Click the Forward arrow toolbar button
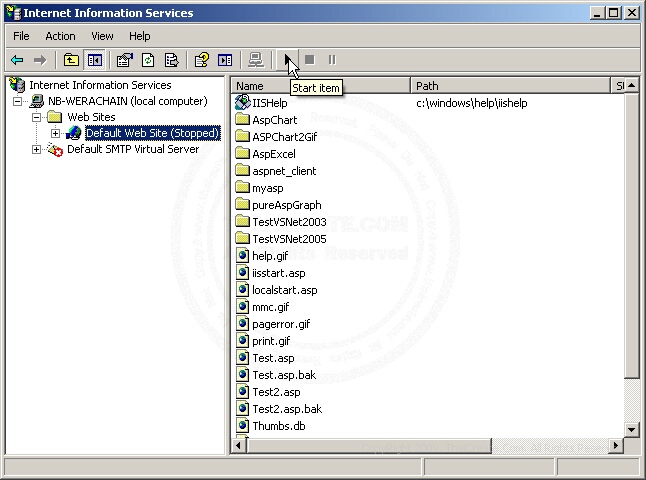Viewport: 646px width, 480px height. 40,60
